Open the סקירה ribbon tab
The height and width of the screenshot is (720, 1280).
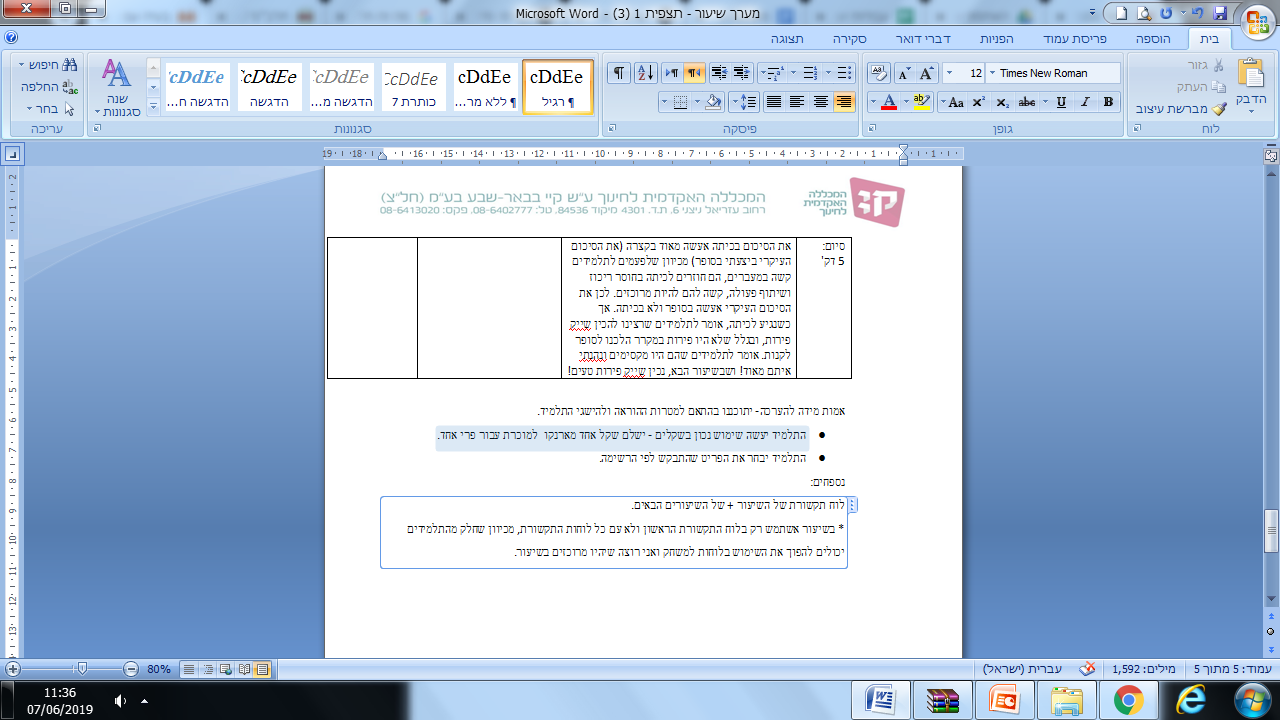pyautogui.click(x=849, y=38)
